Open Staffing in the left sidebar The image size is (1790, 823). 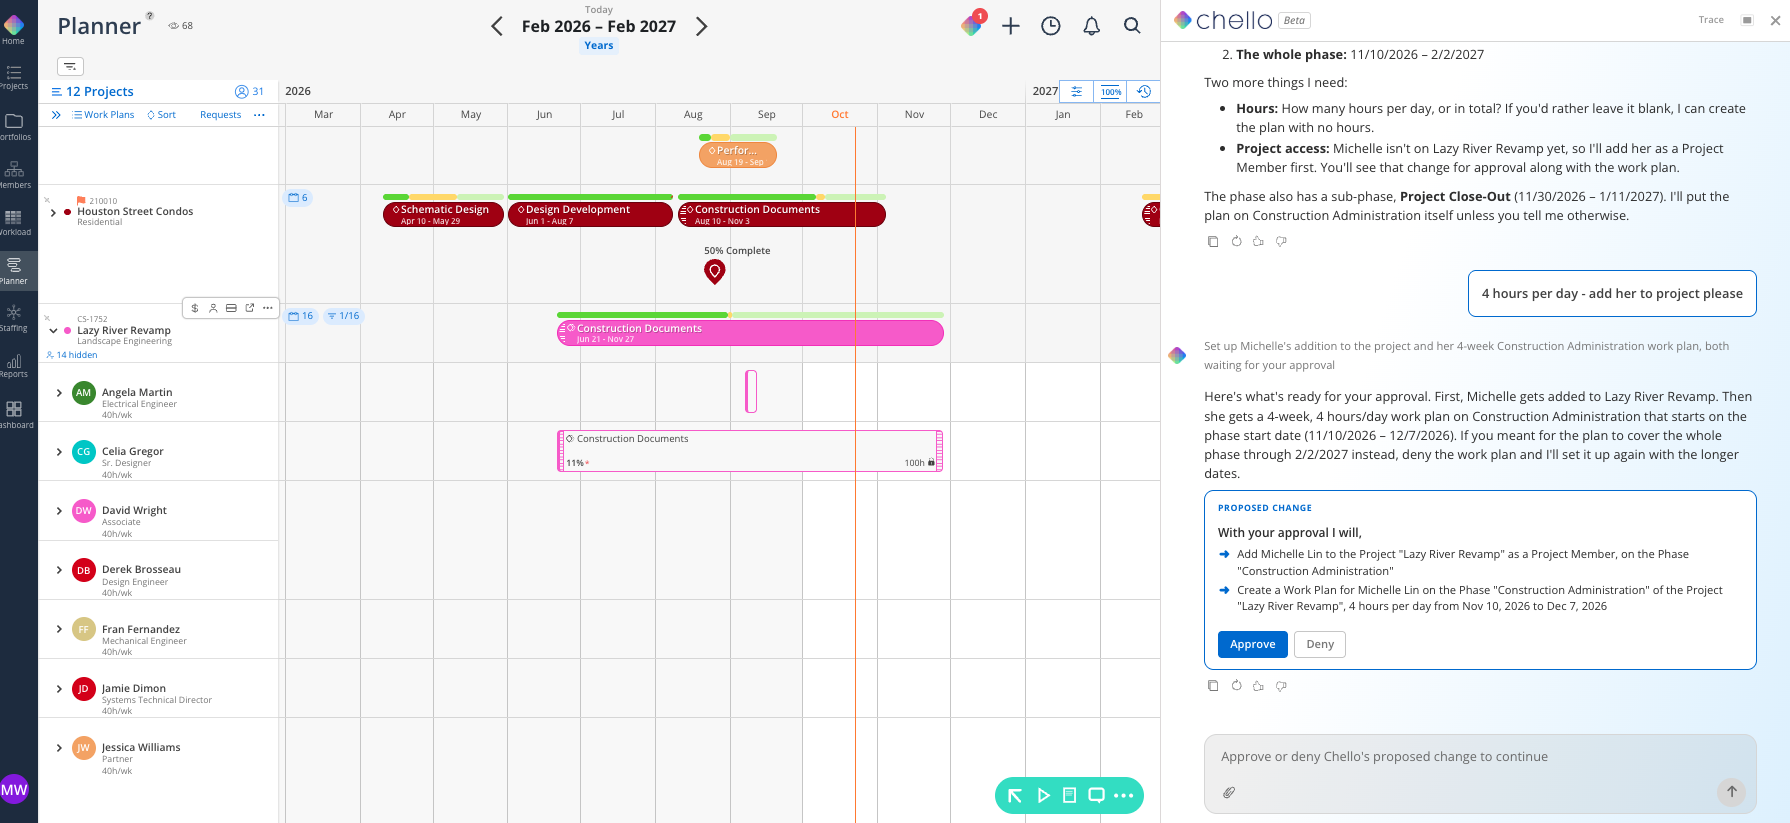14,318
